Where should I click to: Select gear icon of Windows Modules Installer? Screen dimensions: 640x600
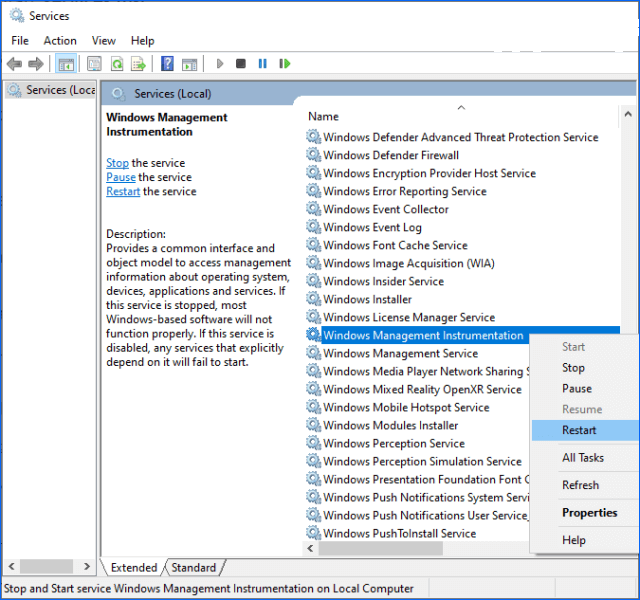click(x=313, y=425)
